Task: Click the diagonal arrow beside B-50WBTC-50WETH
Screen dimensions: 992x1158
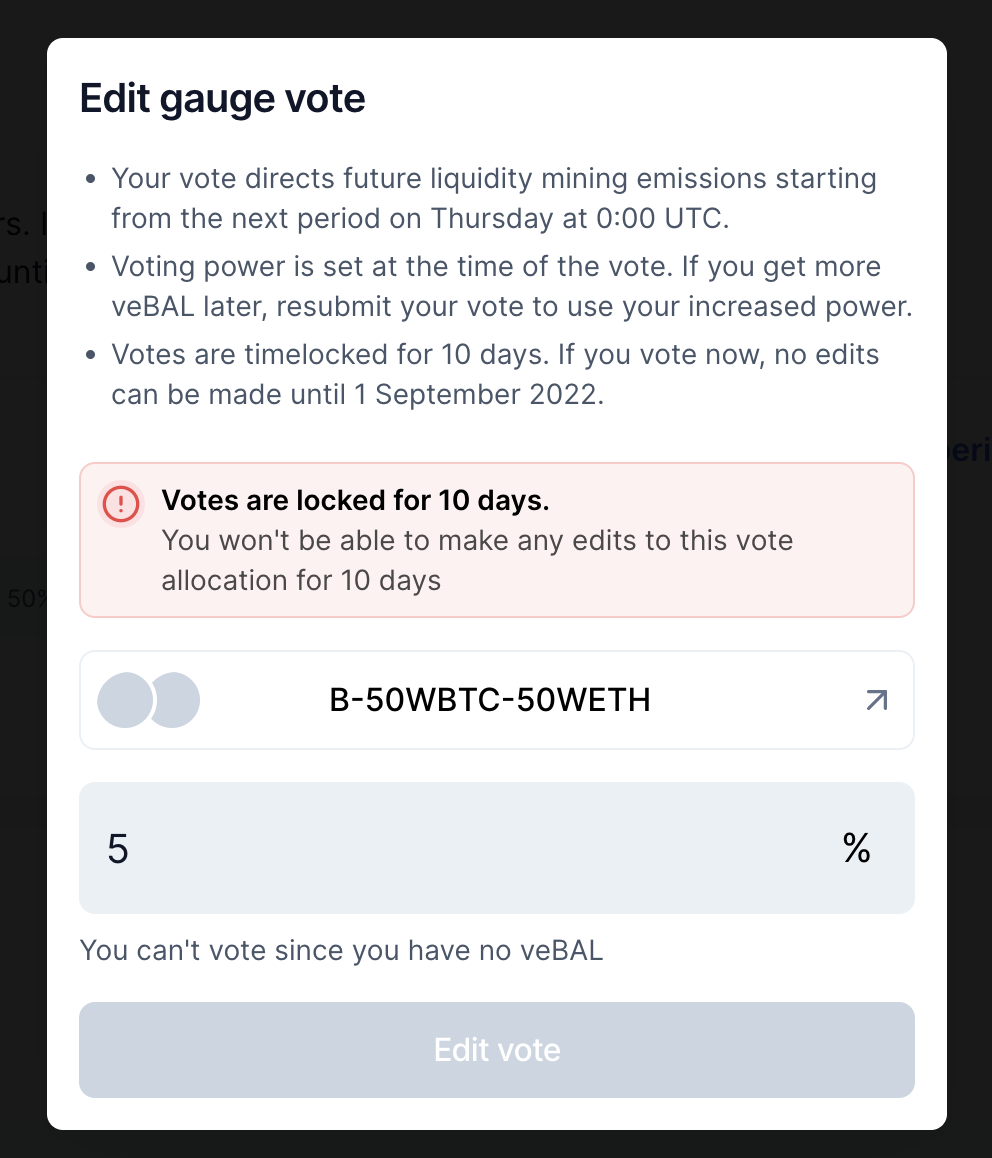Action: point(876,700)
